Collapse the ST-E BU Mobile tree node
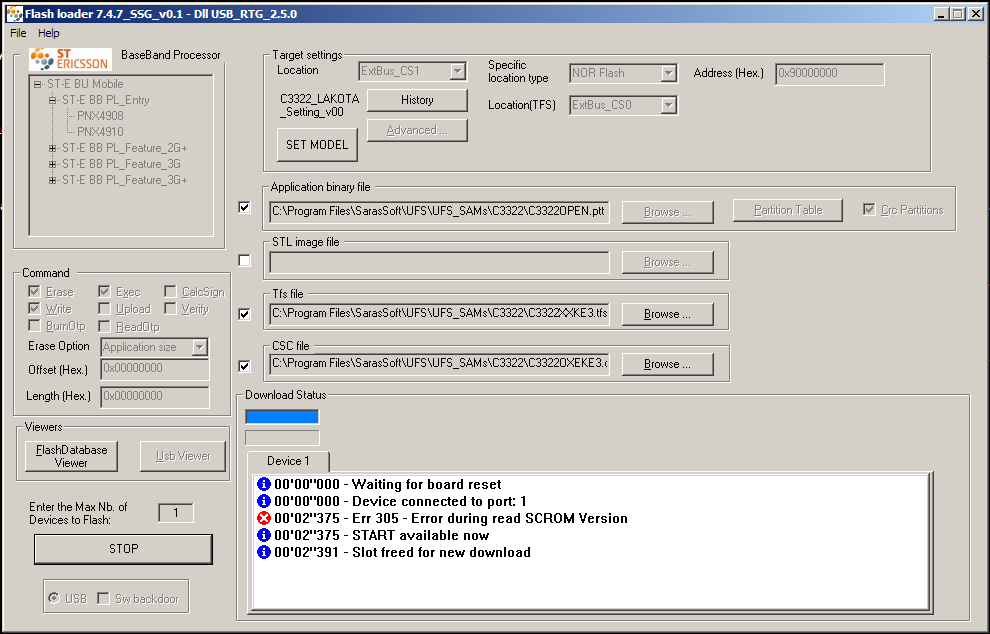This screenshot has height=634, width=990. click(37, 84)
